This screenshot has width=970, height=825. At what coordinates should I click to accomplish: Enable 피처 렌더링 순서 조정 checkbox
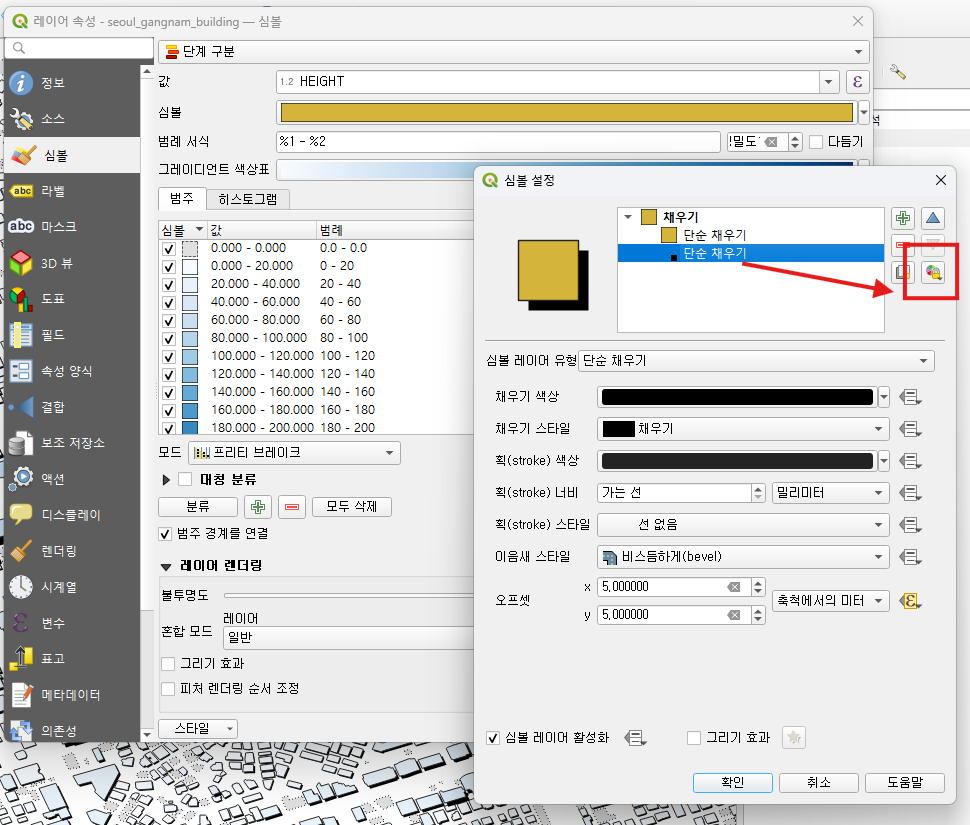coord(168,688)
